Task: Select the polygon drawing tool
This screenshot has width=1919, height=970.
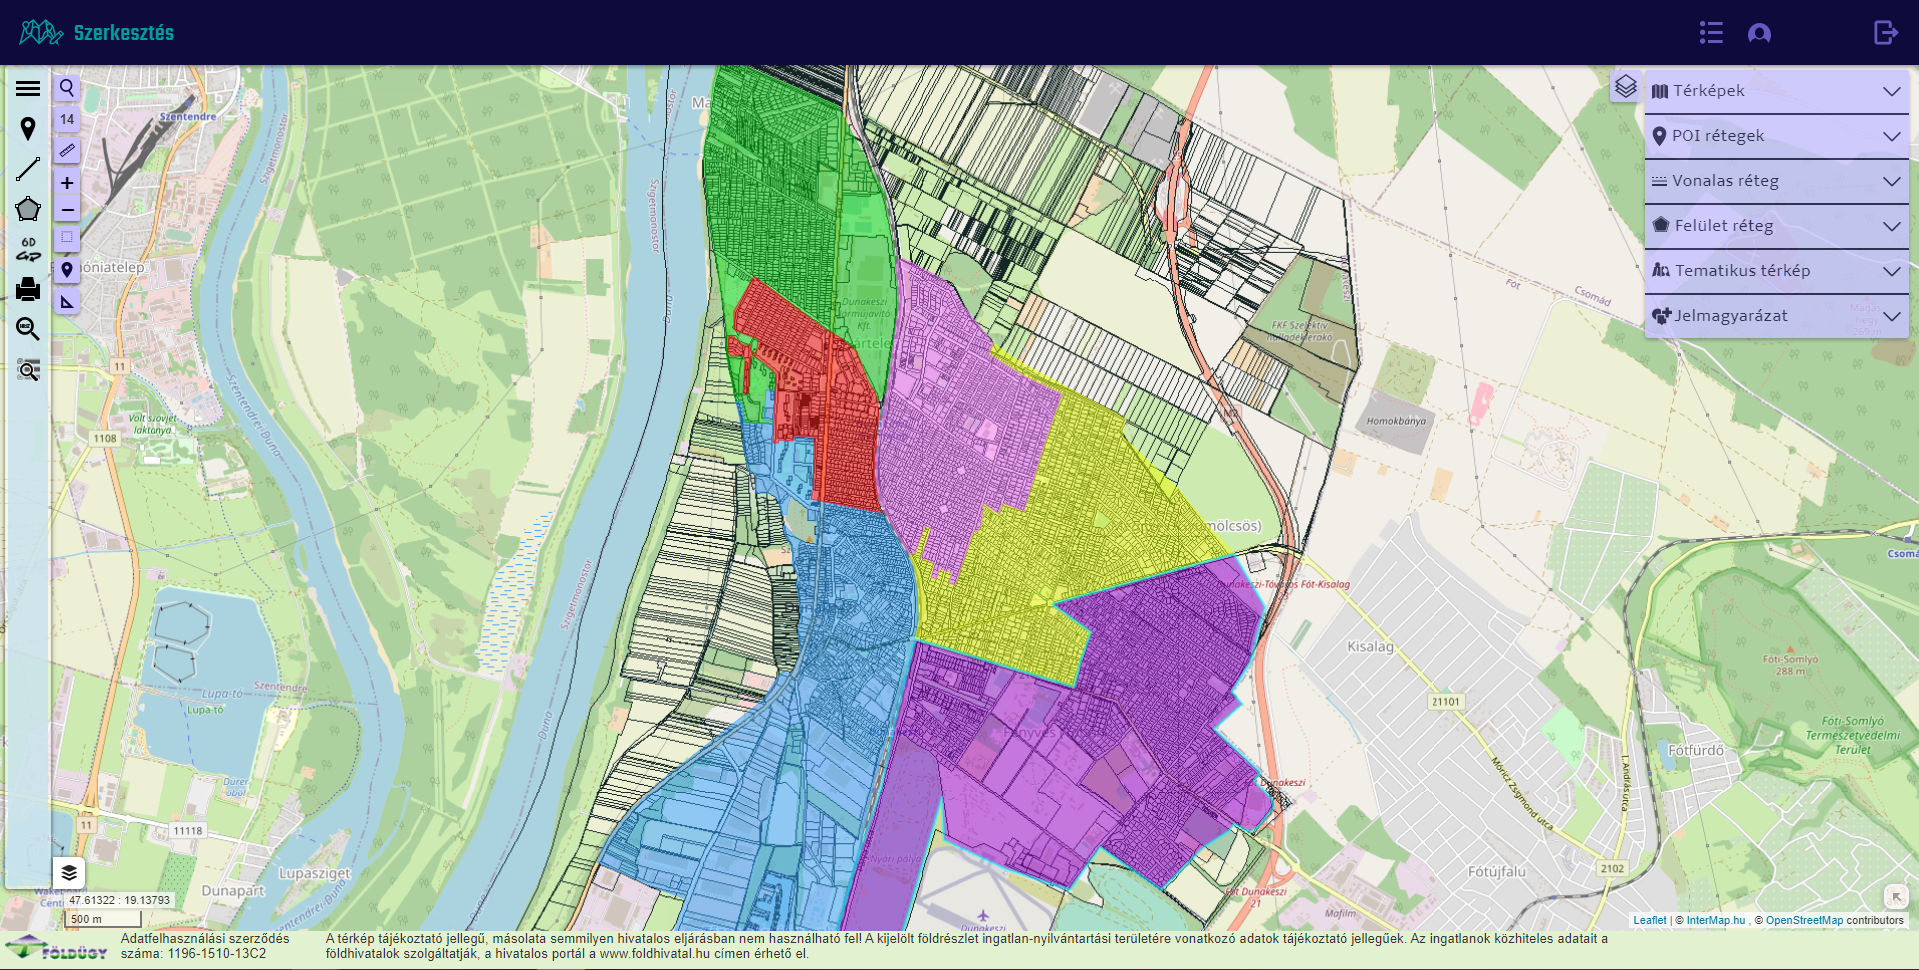Action: click(28, 209)
